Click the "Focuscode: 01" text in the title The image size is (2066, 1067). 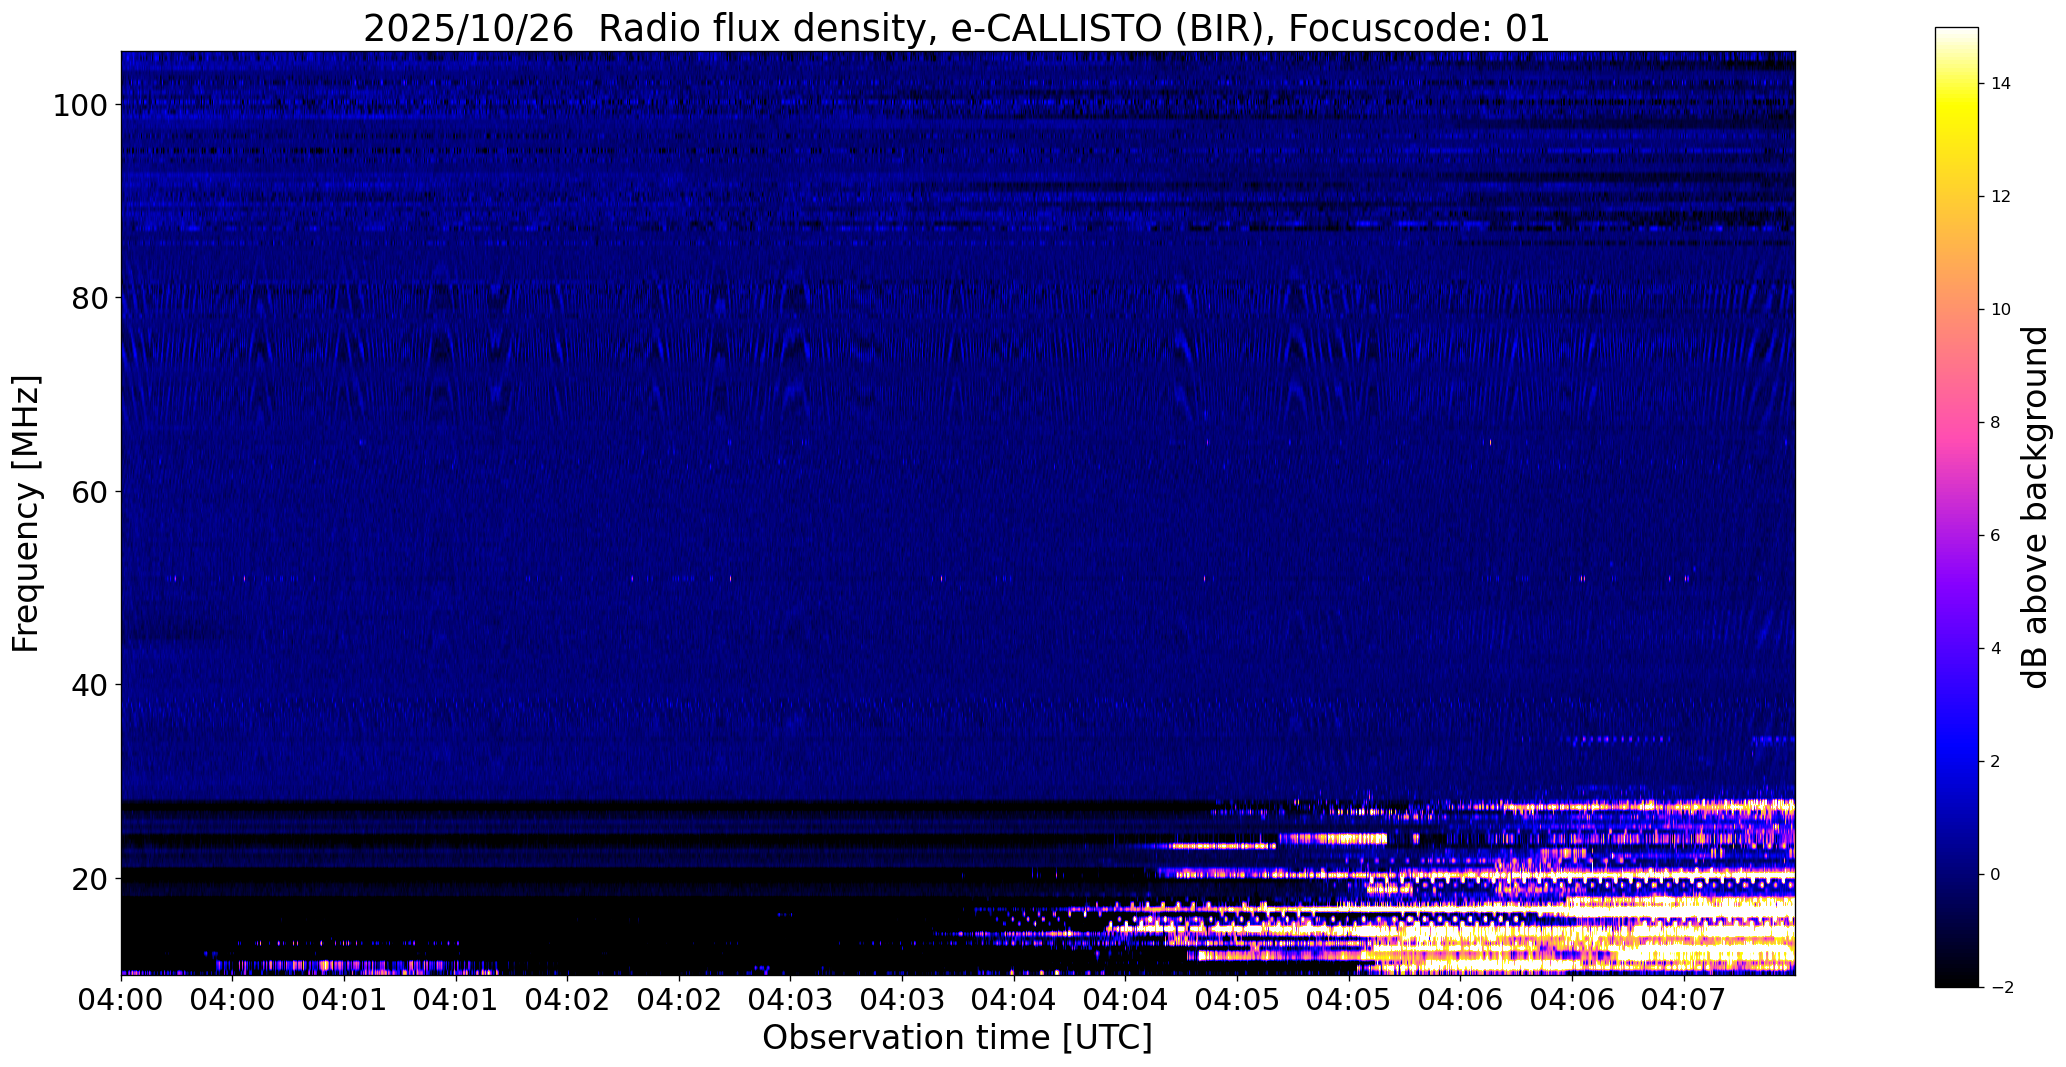[1419, 29]
